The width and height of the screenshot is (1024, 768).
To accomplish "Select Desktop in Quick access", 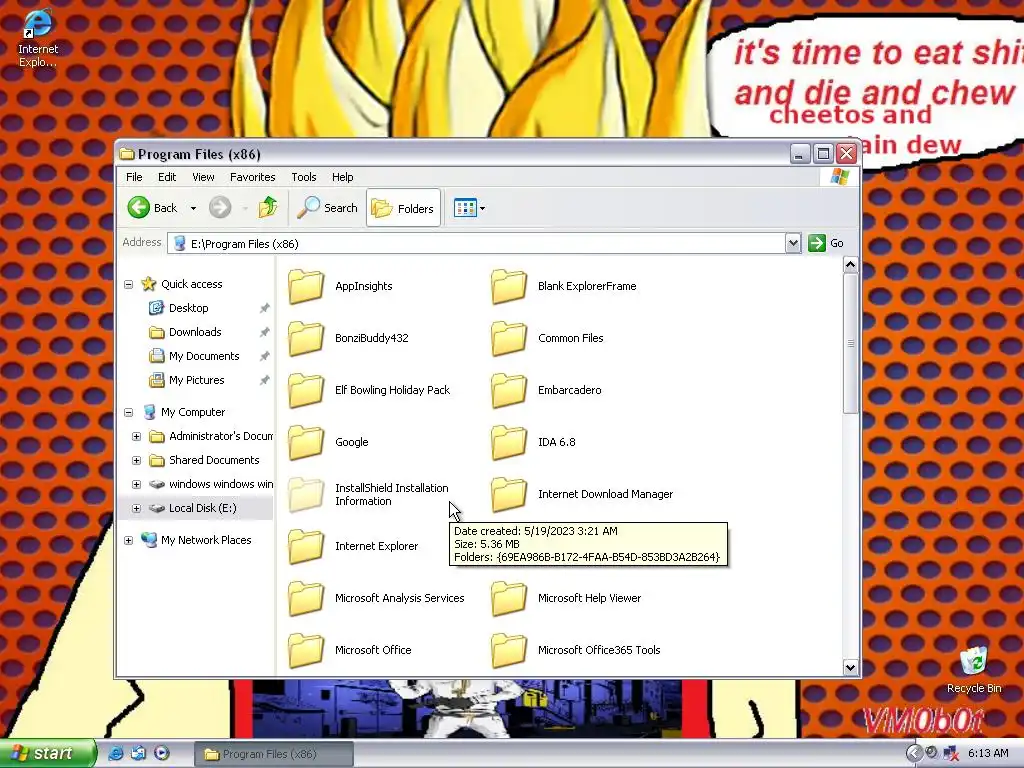I will pos(189,308).
